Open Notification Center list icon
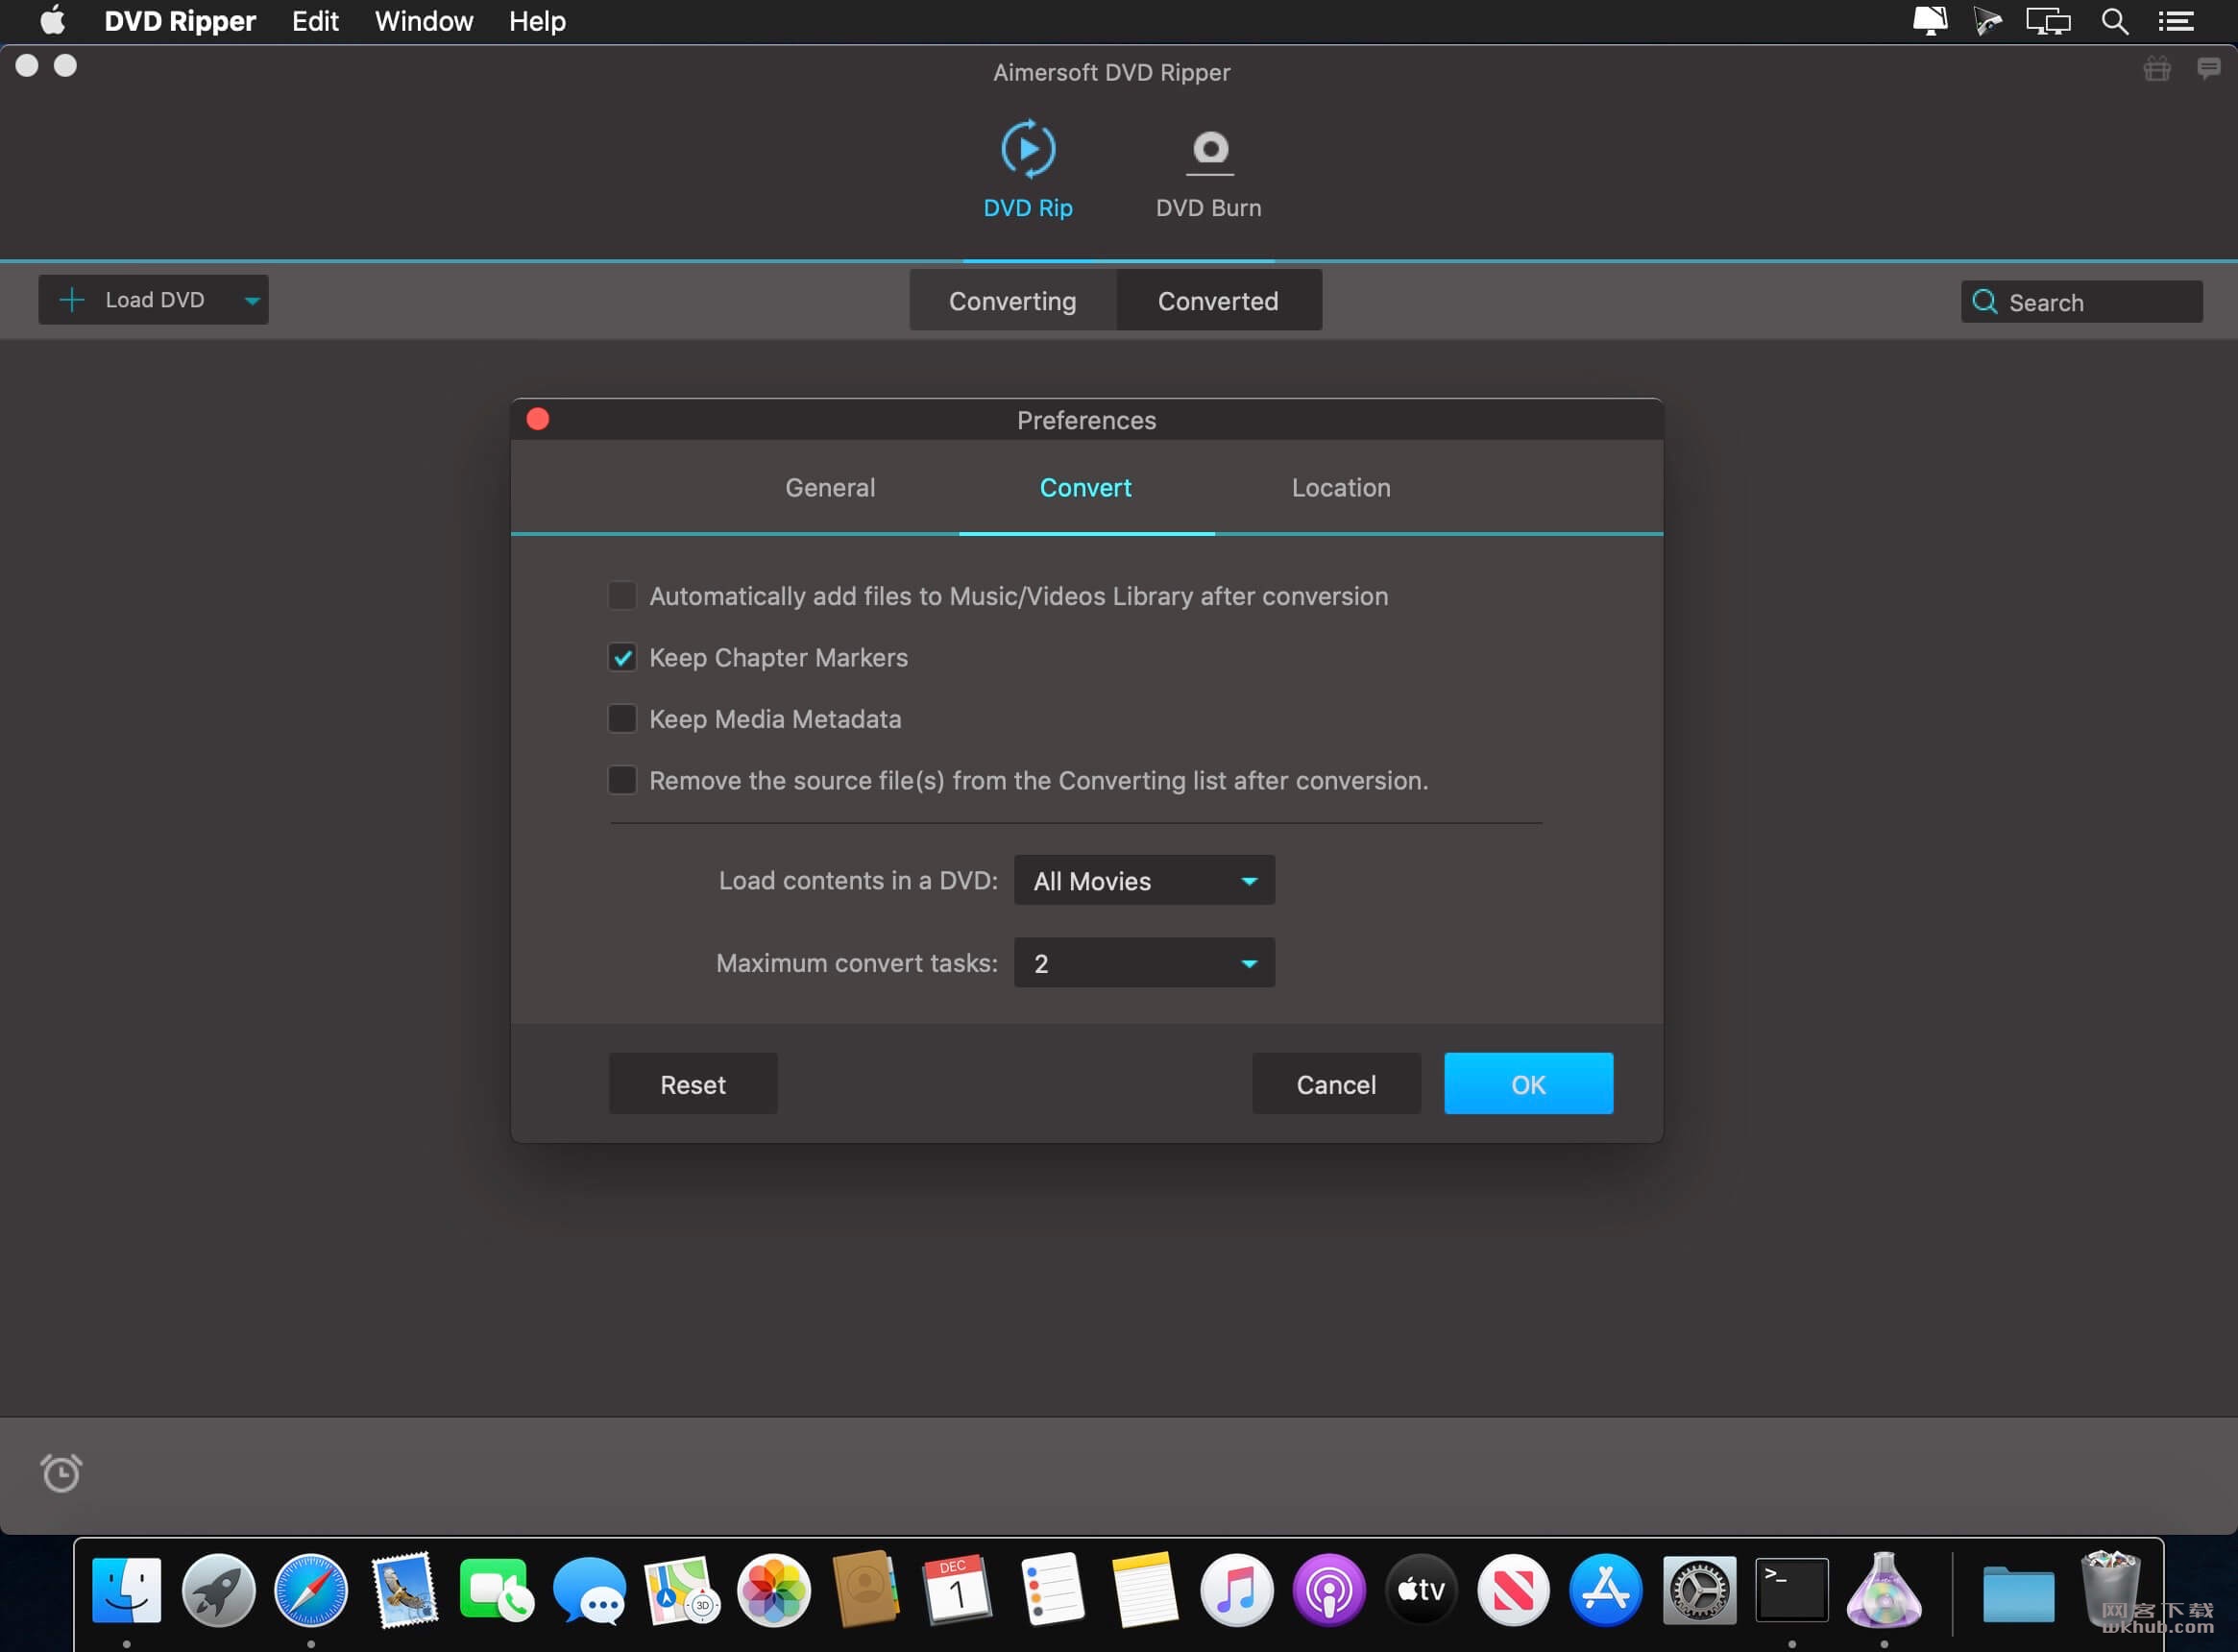The image size is (2238, 1652). (x=2176, y=21)
